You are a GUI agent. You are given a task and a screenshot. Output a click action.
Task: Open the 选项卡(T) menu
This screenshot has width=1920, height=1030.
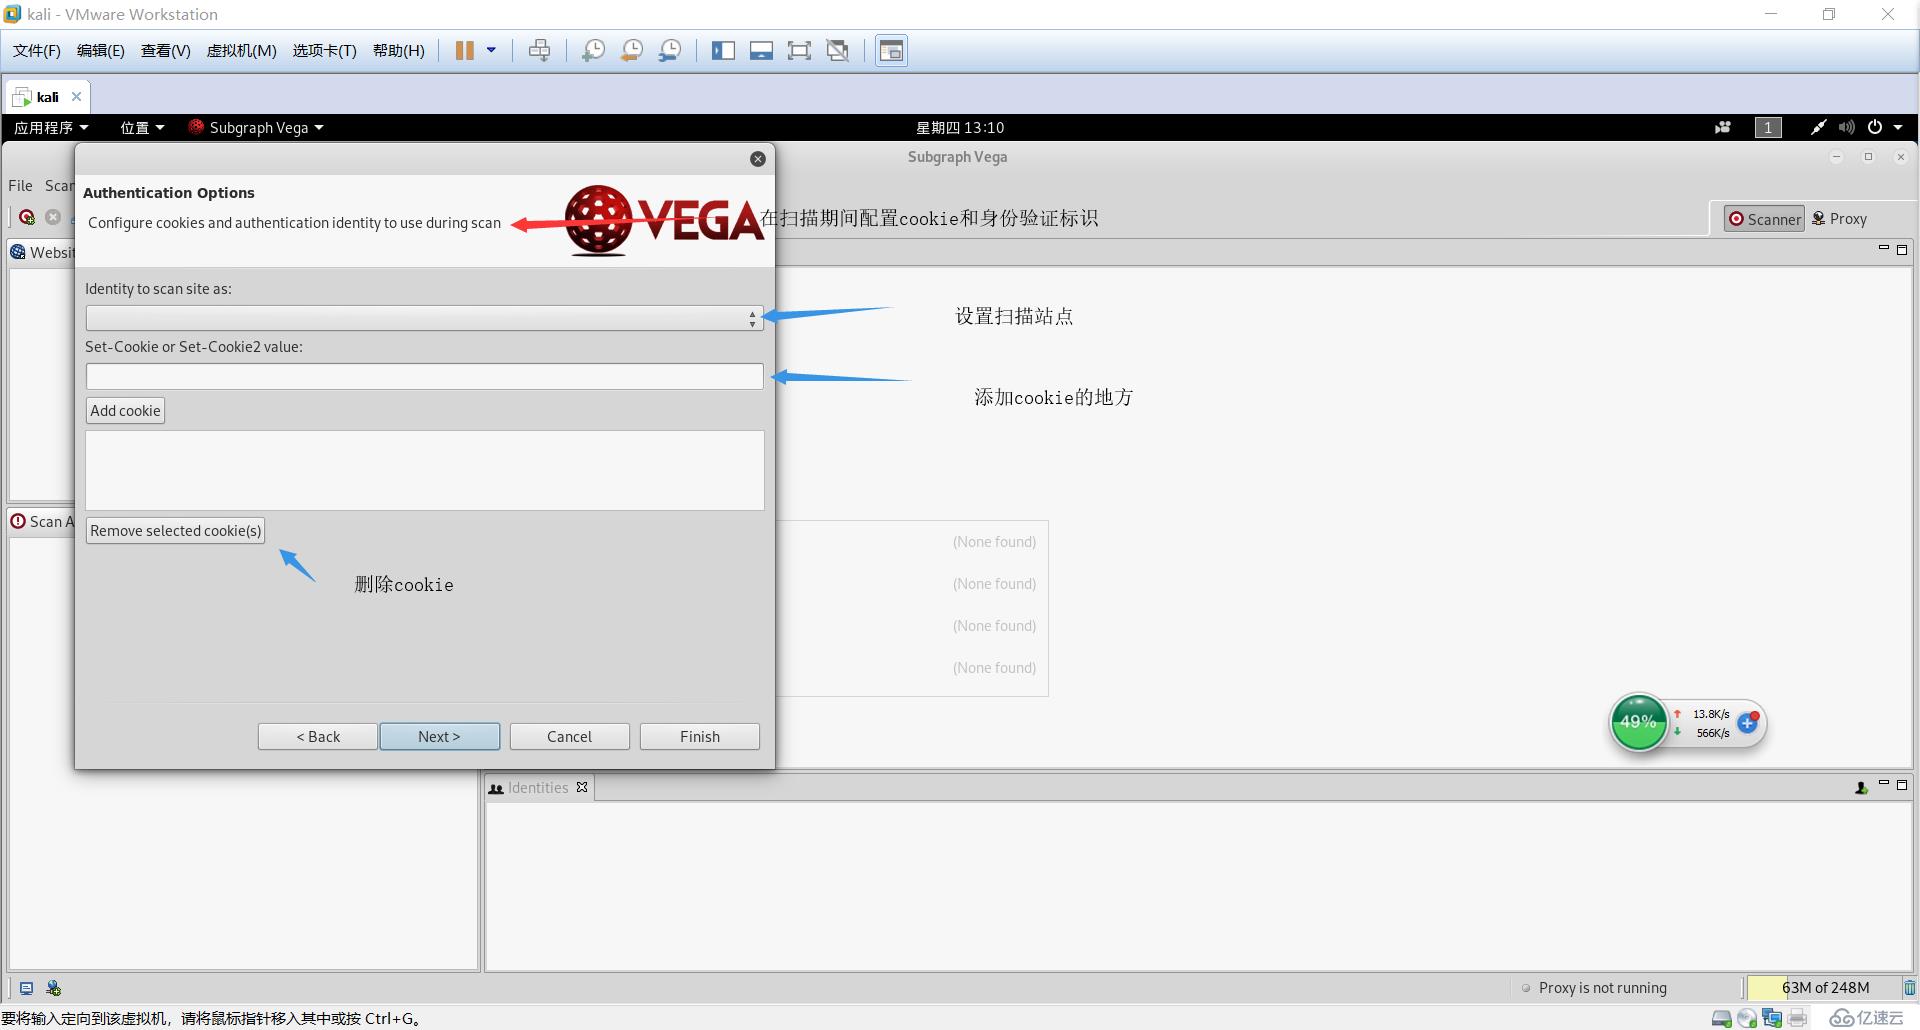[x=324, y=51]
